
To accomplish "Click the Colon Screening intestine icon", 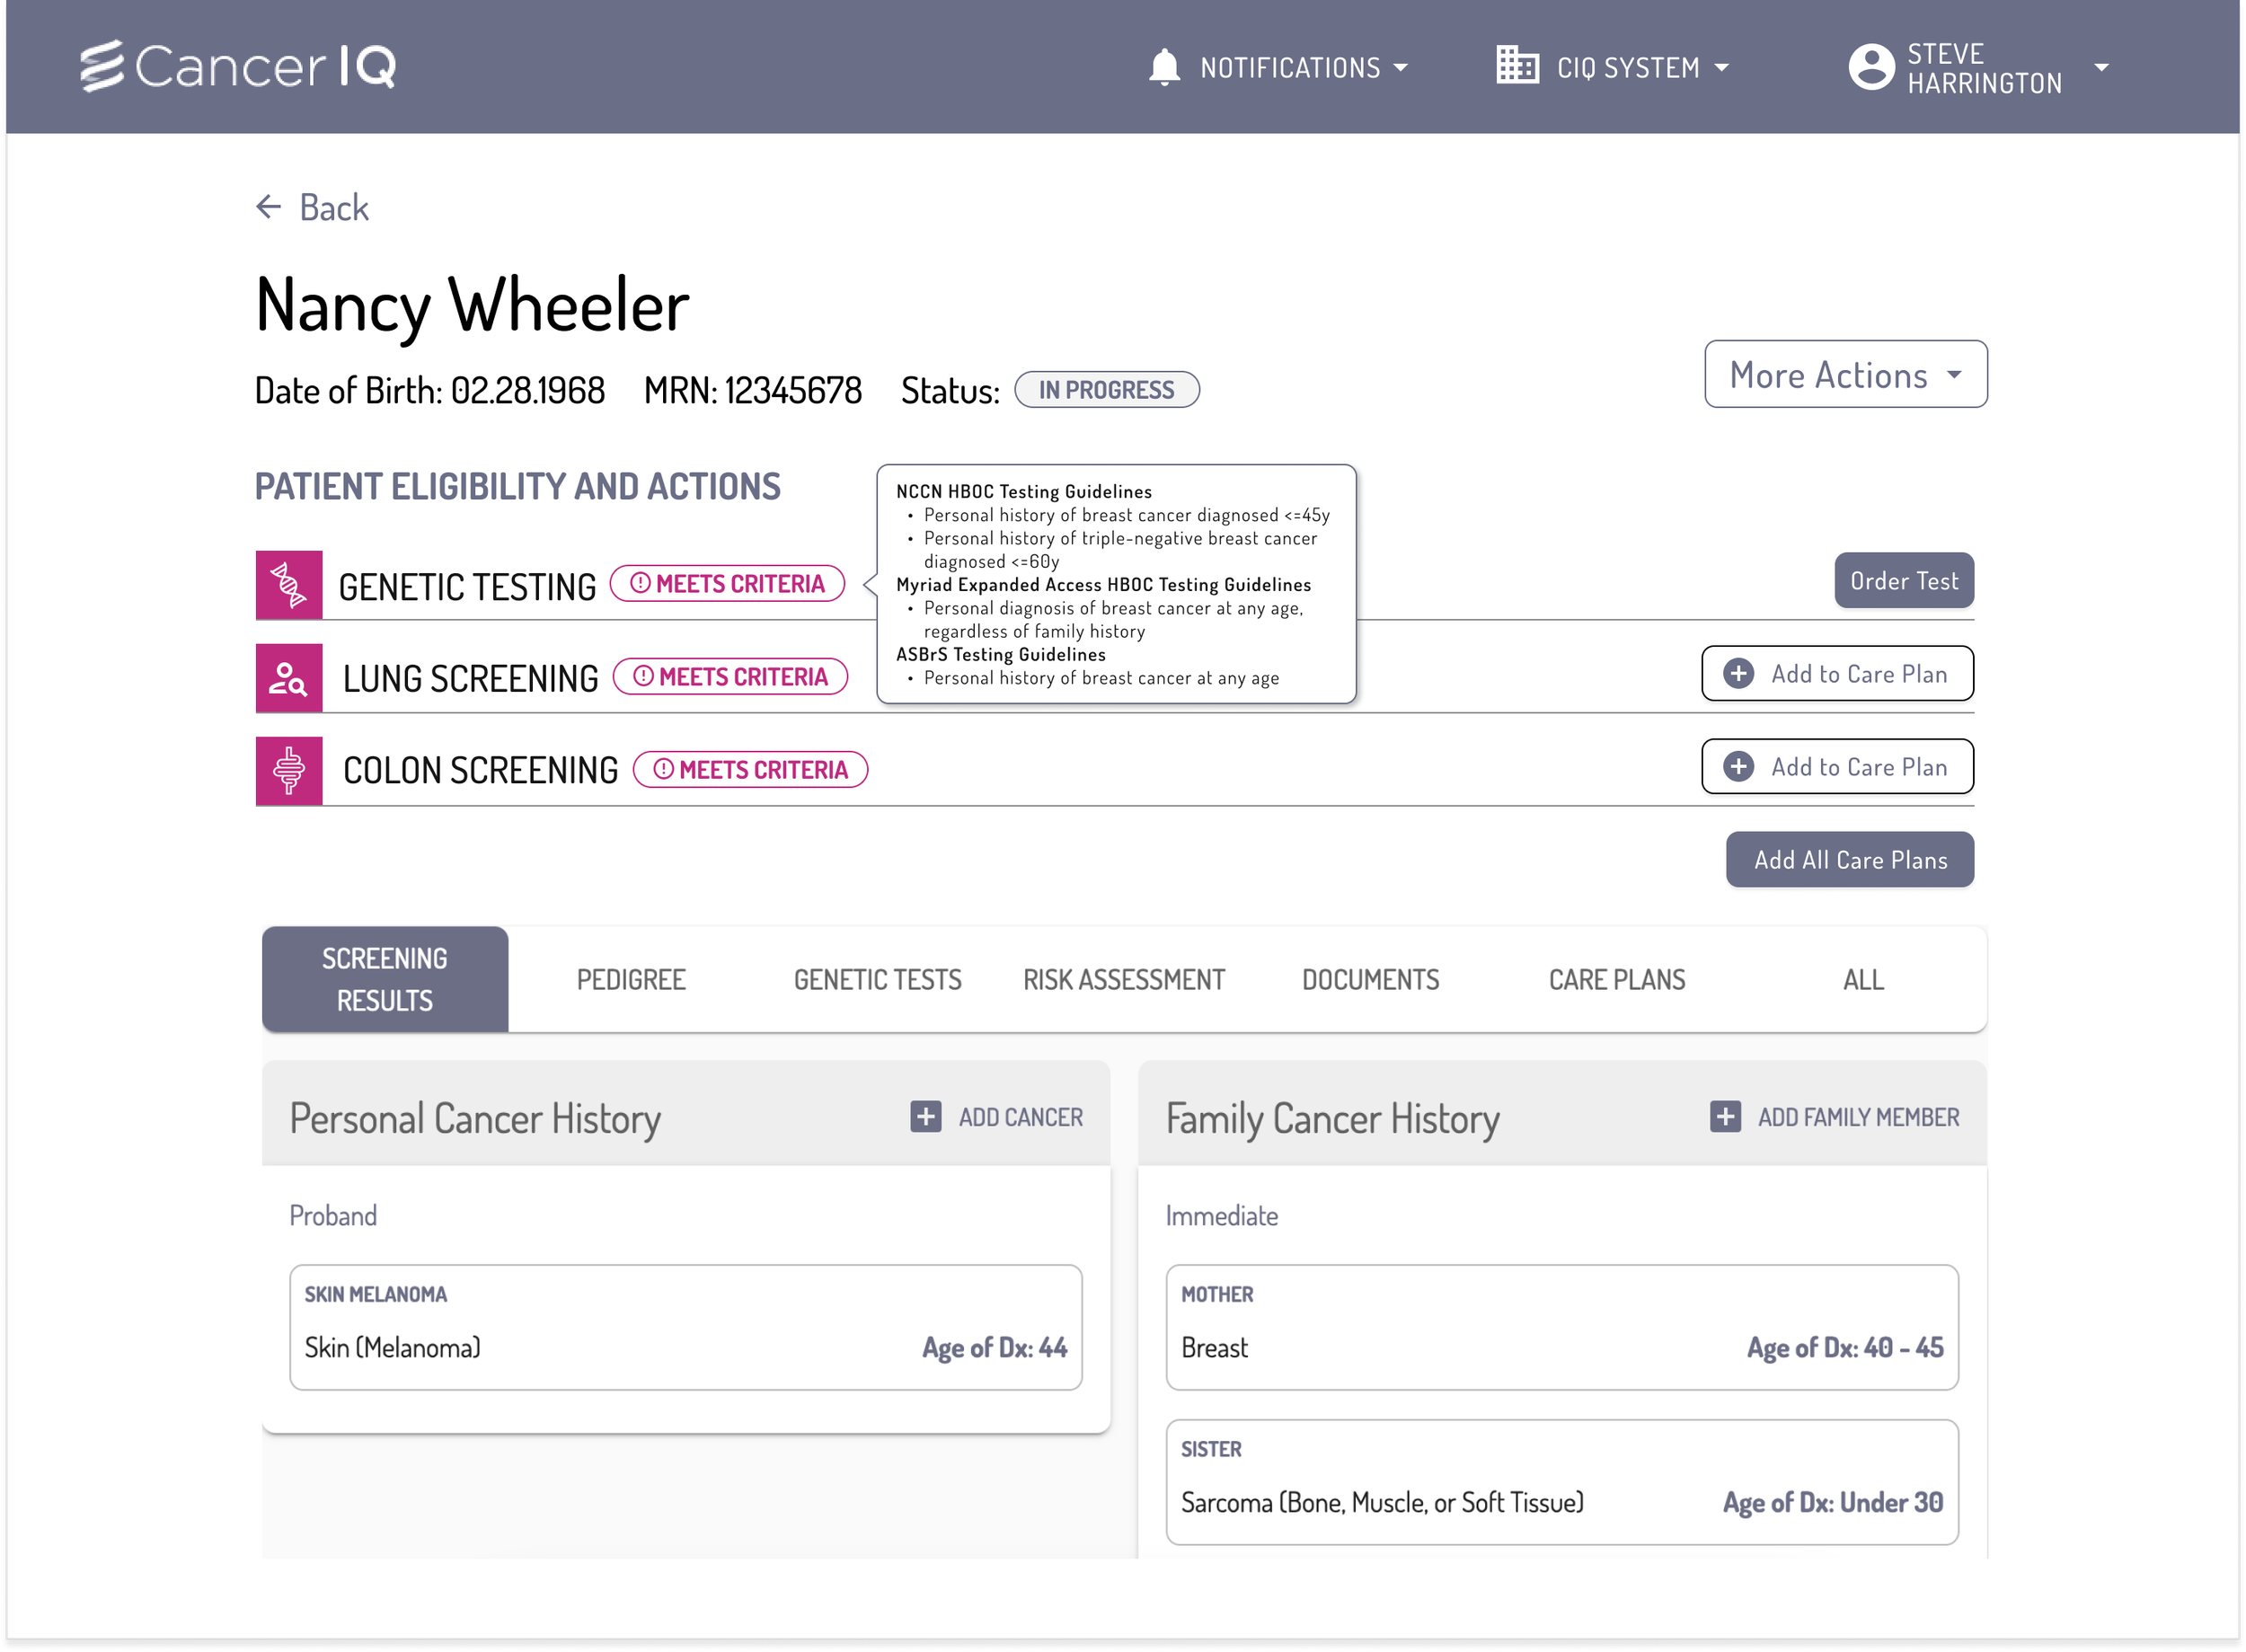I will (x=289, y=771).
